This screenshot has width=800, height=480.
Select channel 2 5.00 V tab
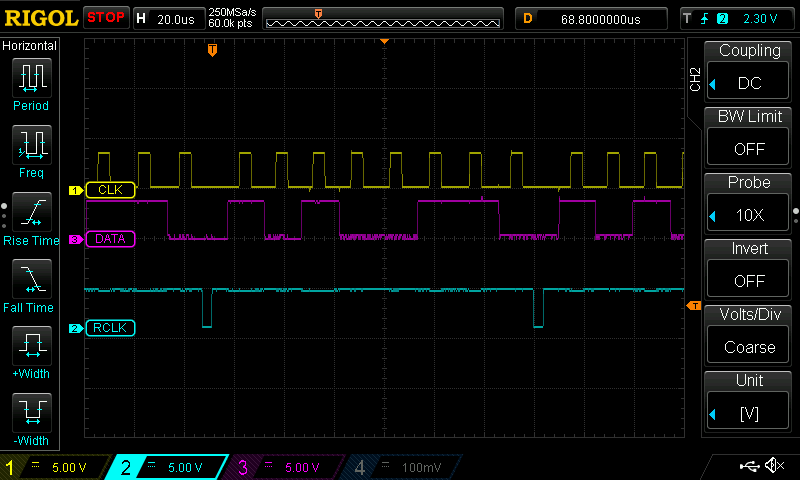167,467
